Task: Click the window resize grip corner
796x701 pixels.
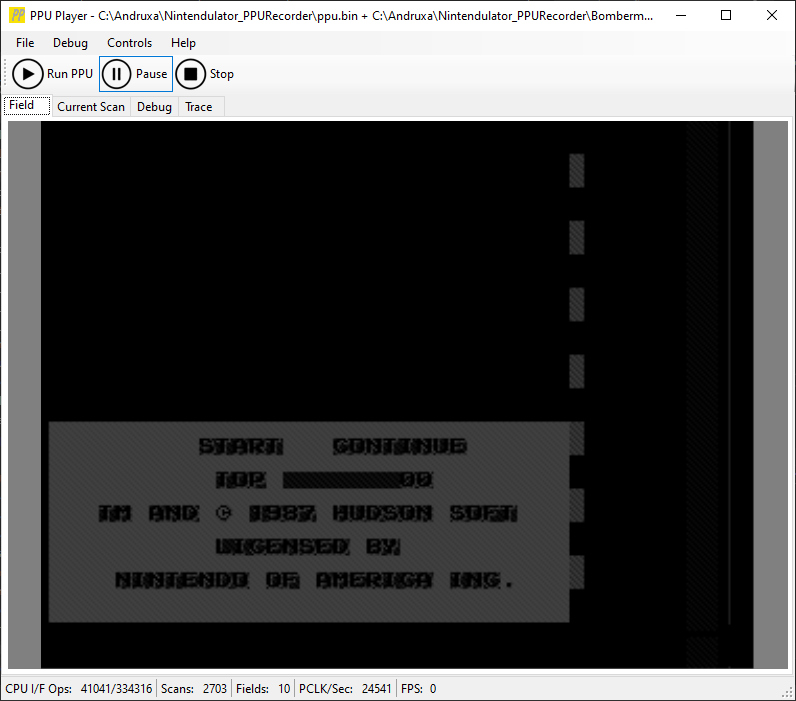Action: click(787, 692)
